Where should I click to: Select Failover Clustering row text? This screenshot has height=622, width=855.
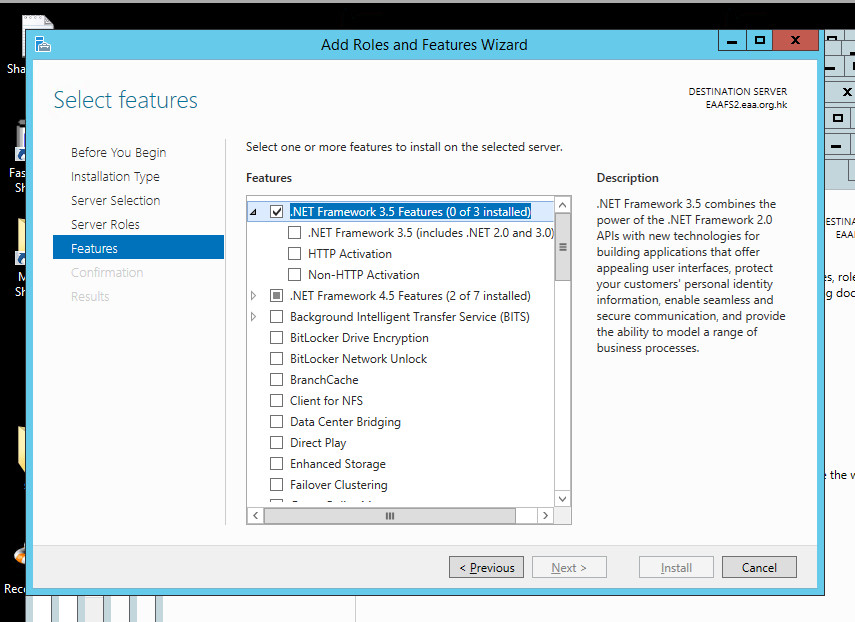pyautogui.click(x=339, y=485)
